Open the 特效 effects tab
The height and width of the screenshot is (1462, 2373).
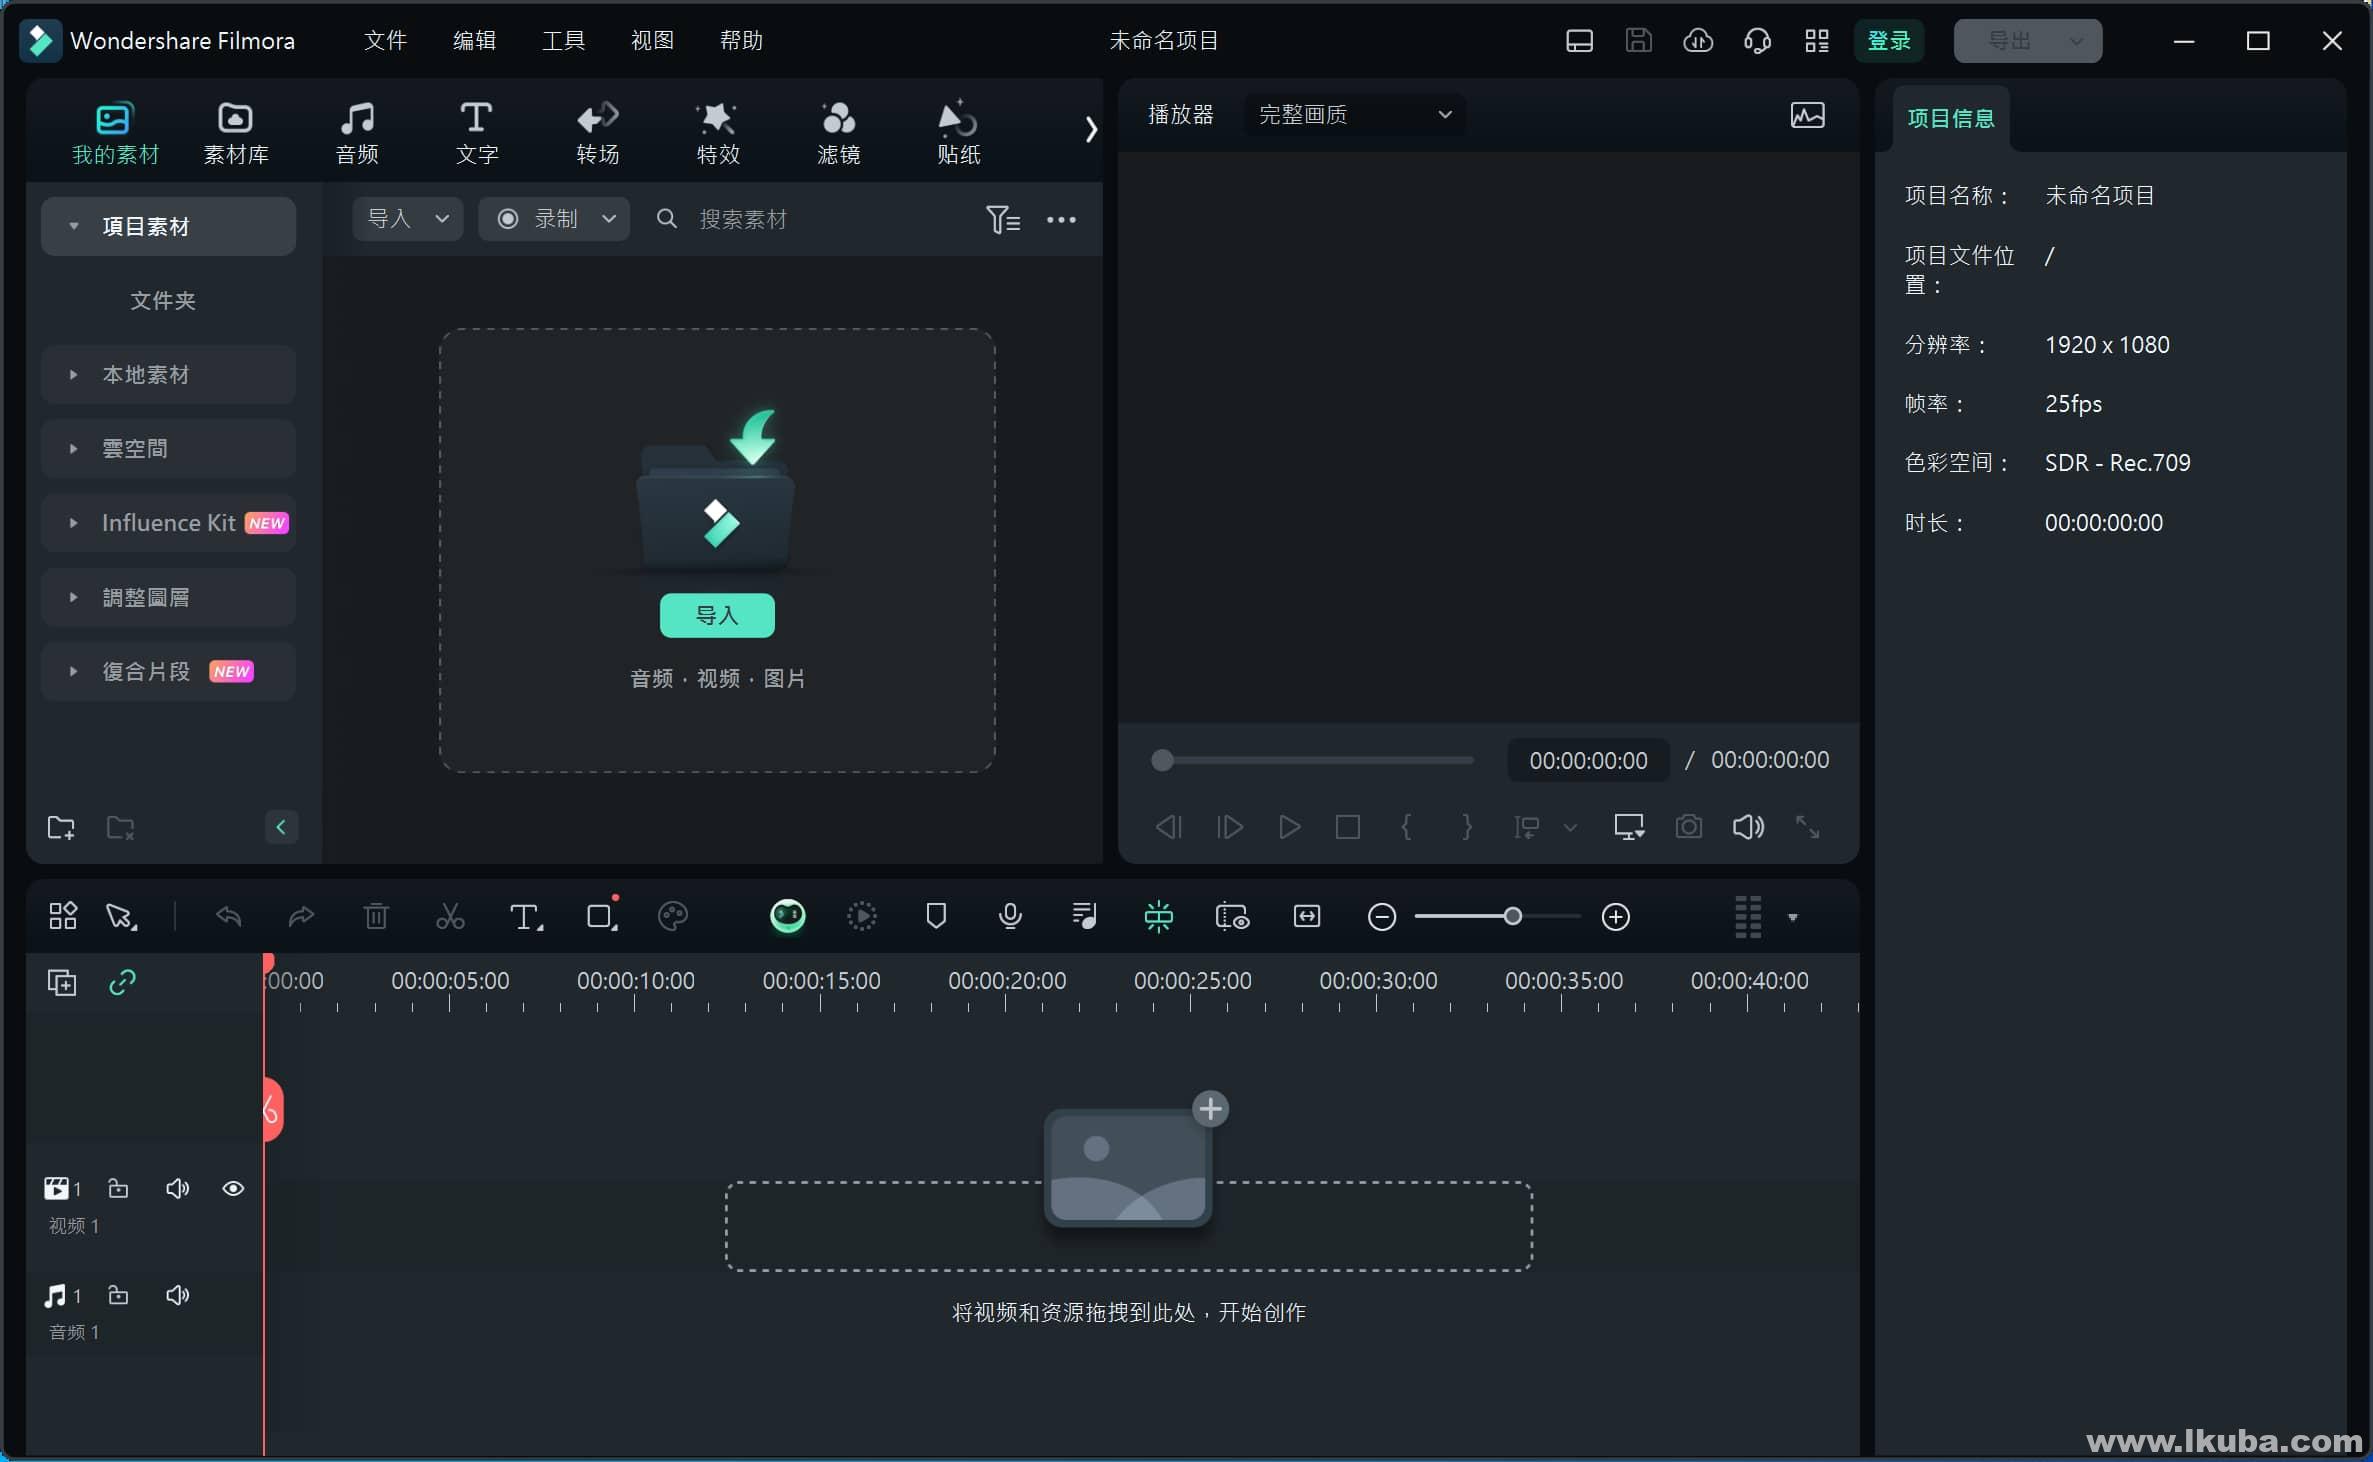click(x=718, y=132)
